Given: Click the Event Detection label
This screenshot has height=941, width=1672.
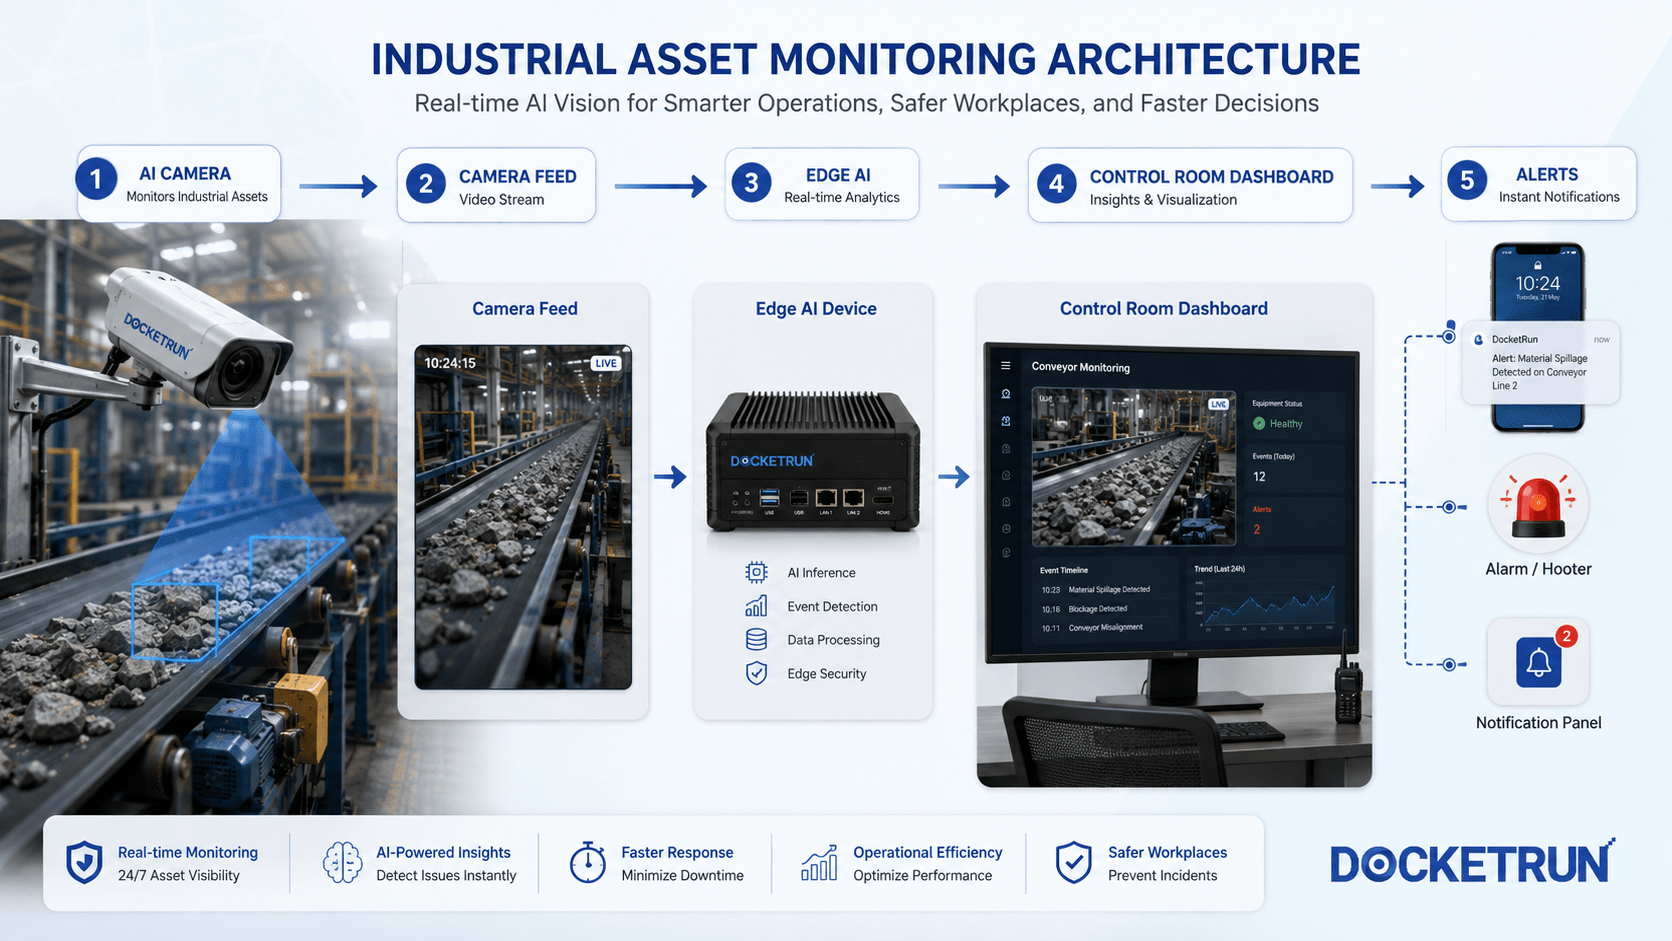Looking at the screenshot, I should click(832, 607).
